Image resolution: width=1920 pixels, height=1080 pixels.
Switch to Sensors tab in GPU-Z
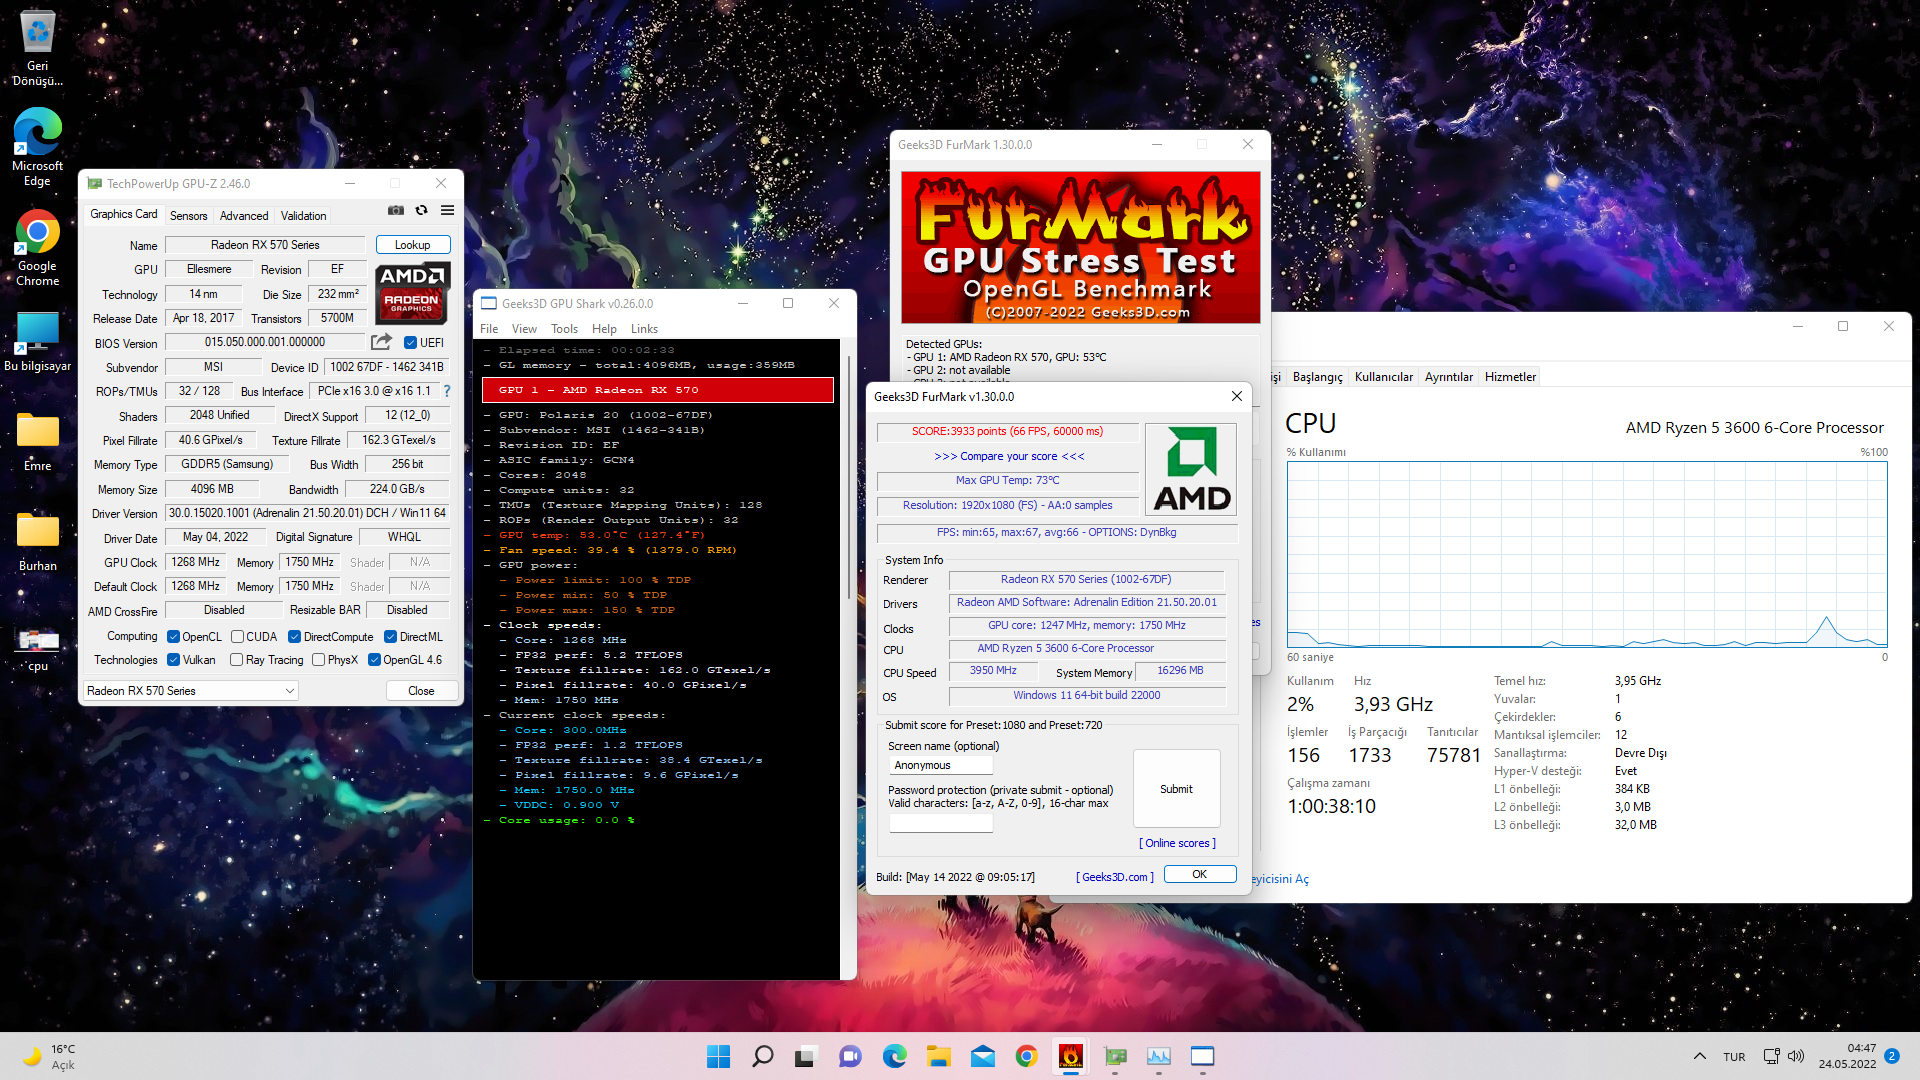coord(188,216)
